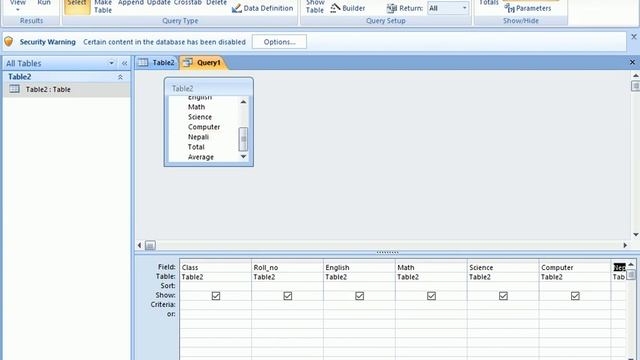
Task: Uncheck Show box for Class column
Action: (216, 296)
